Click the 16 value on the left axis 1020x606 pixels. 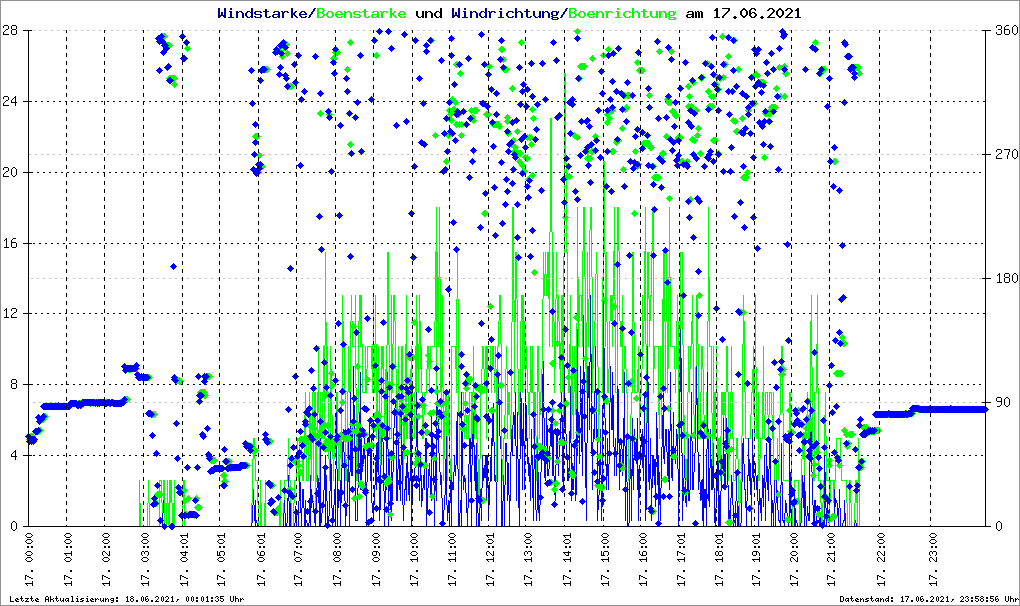pos(13,243)
